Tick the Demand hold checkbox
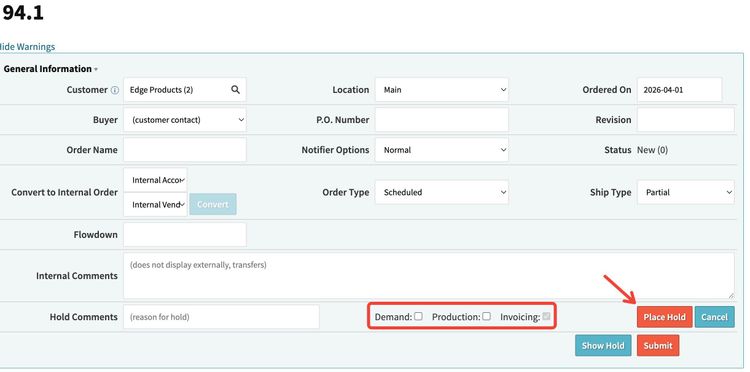This screenshot has height=372, width=750. pyautogui.click(x=419, y=316)
